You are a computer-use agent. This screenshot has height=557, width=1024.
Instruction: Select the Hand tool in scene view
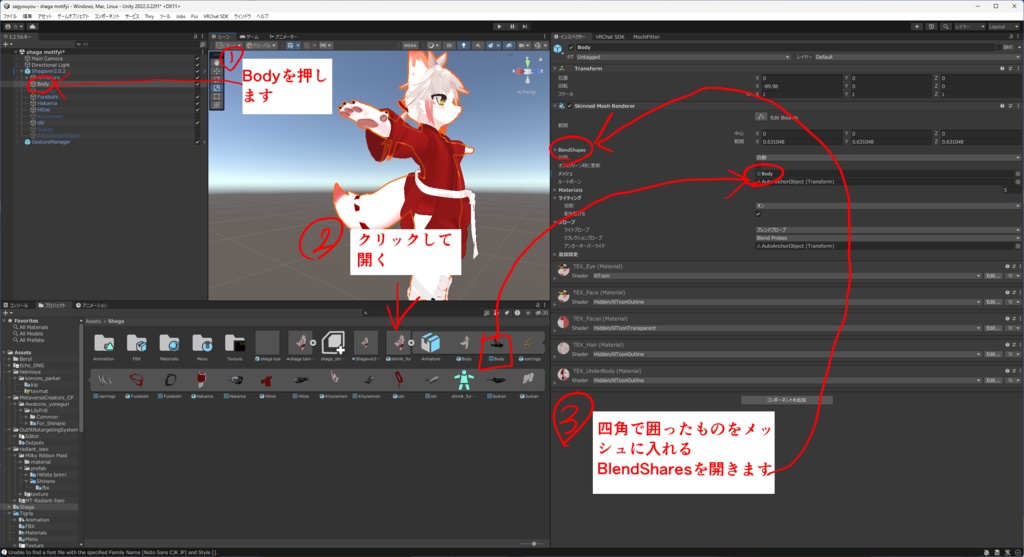217,63
